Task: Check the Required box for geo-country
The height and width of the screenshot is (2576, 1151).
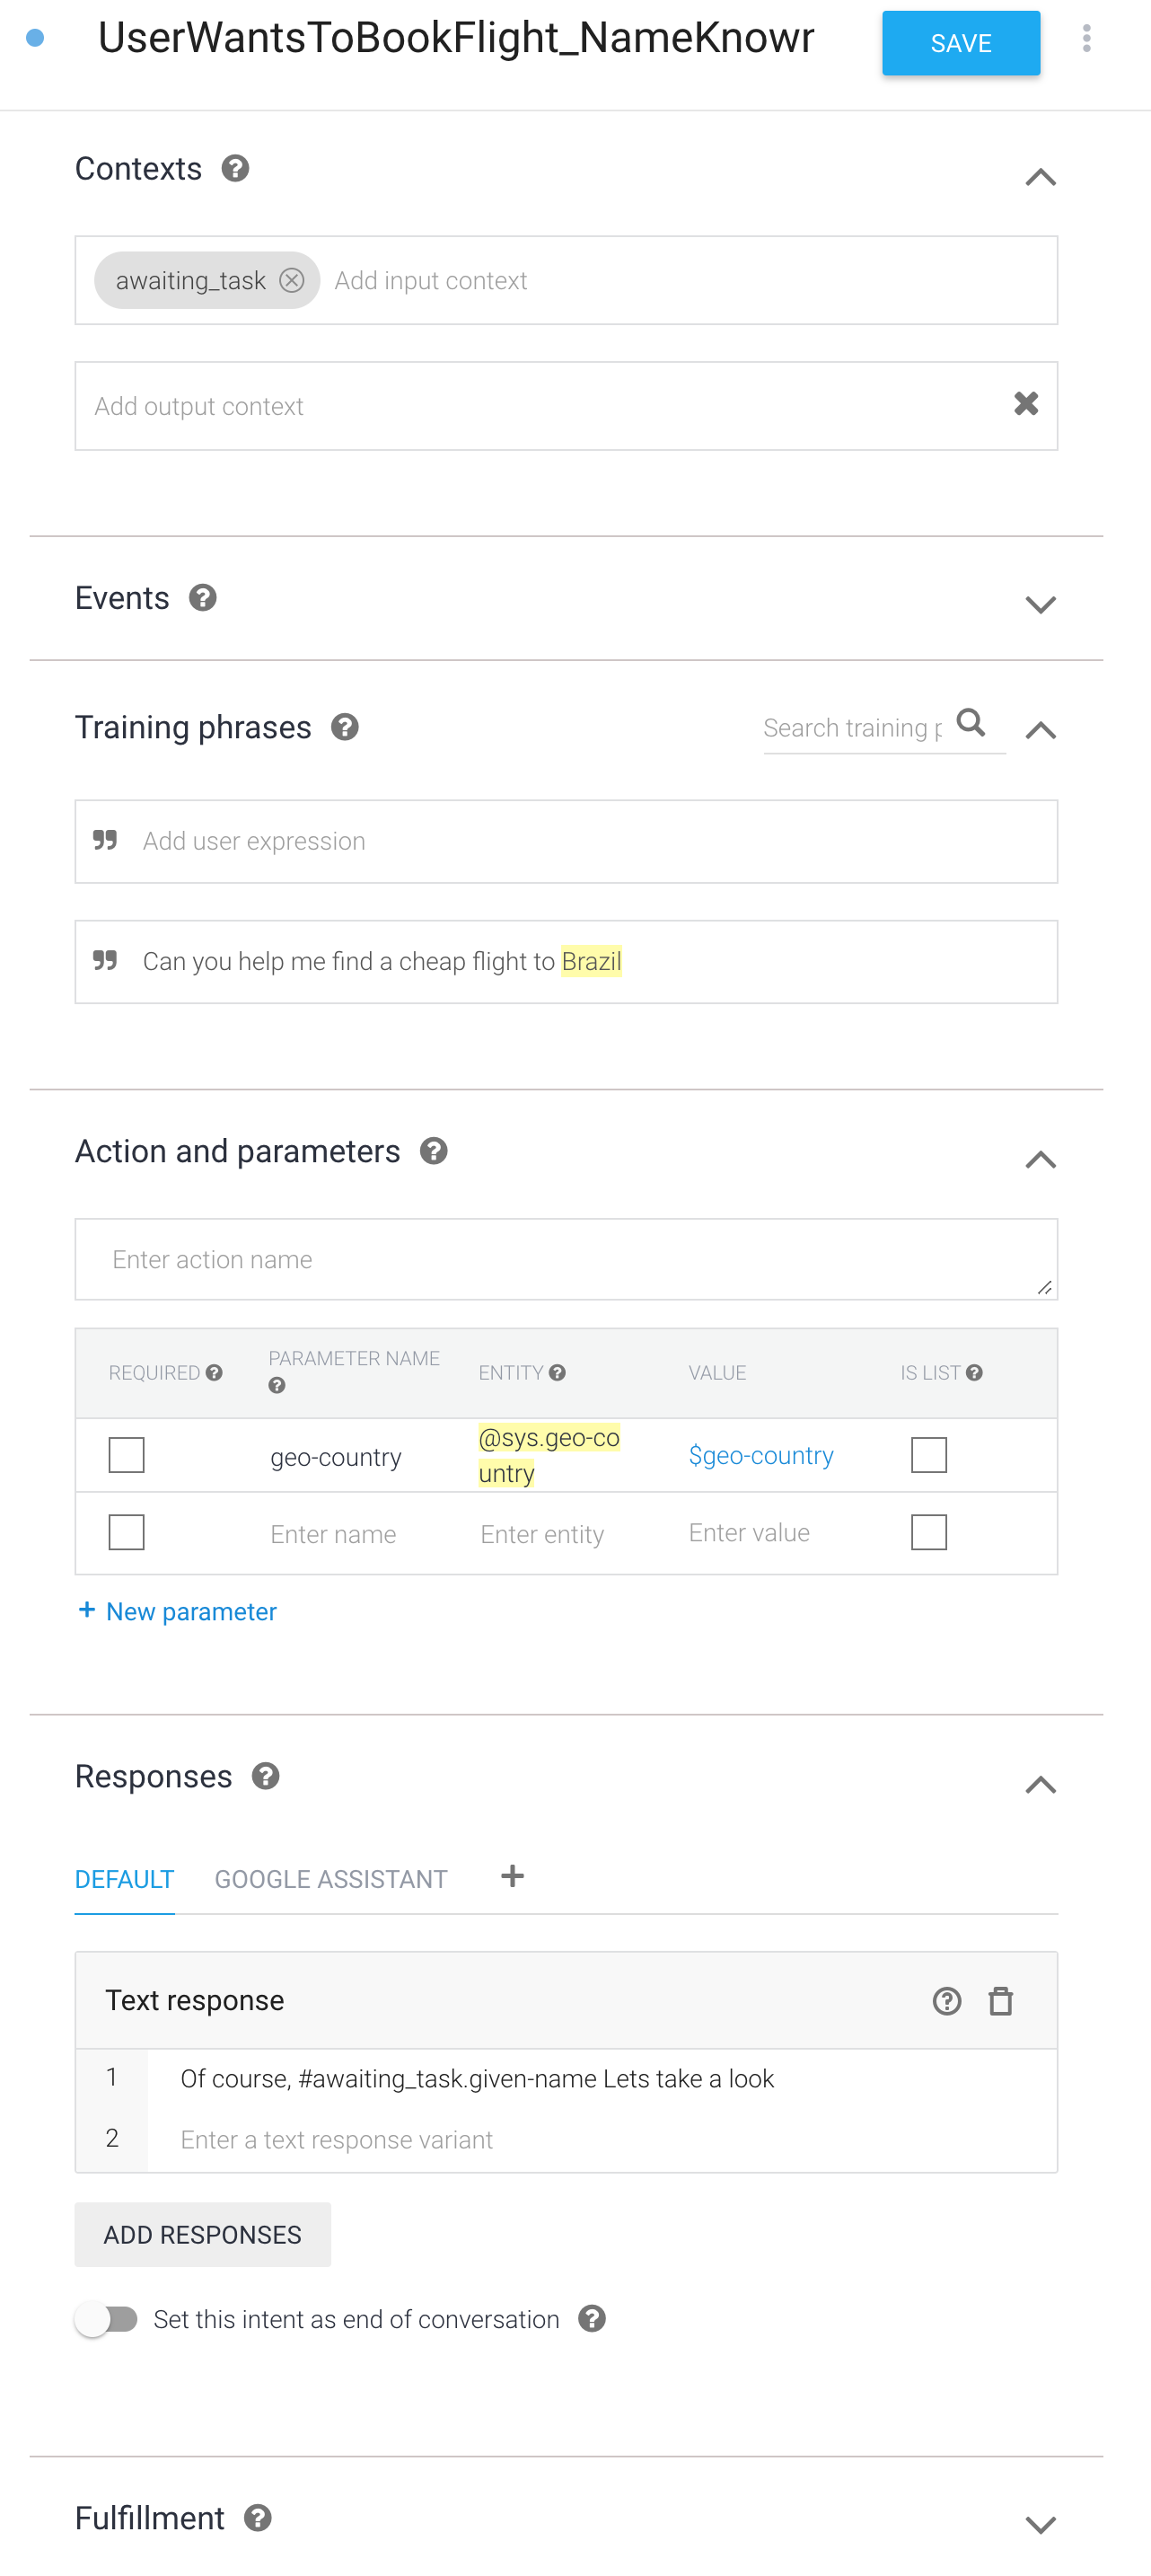Action: (127, 1455)
